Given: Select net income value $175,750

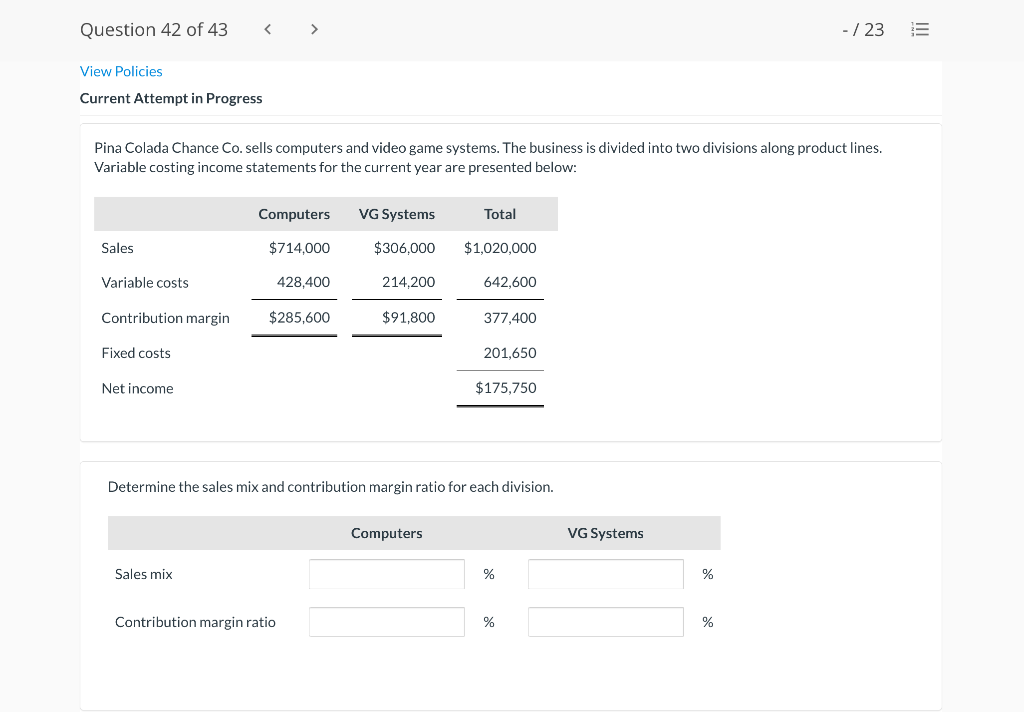Looking at the screenshot, I should point(505,388).
